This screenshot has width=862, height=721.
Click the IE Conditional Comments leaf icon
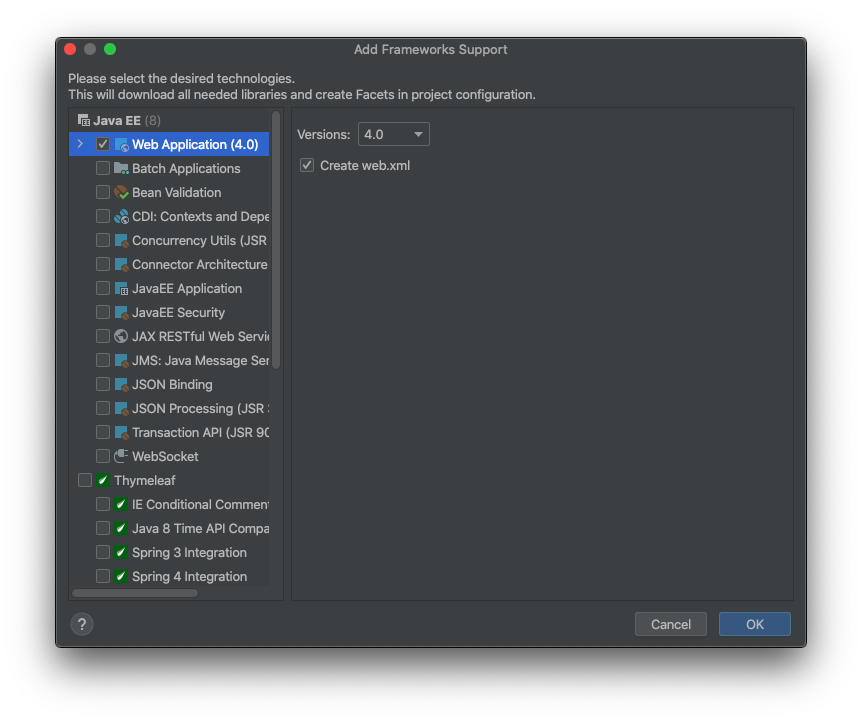coord(121,504)
